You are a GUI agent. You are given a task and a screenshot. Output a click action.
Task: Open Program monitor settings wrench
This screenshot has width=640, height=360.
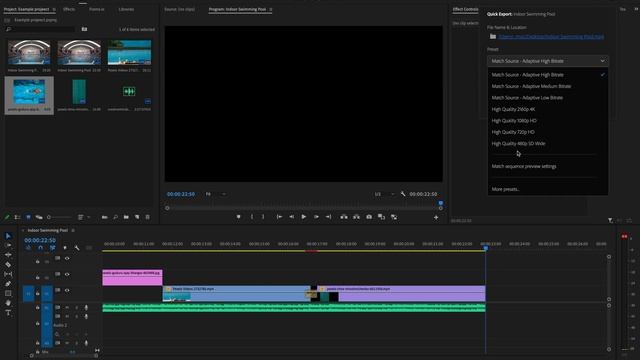tap(403, 194)
